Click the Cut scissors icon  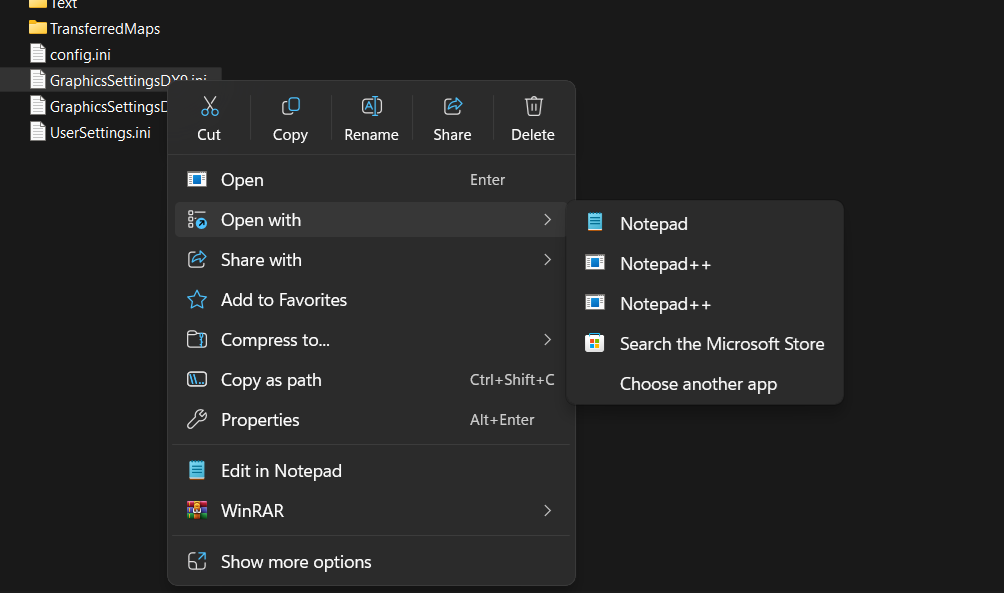[209, 106]
